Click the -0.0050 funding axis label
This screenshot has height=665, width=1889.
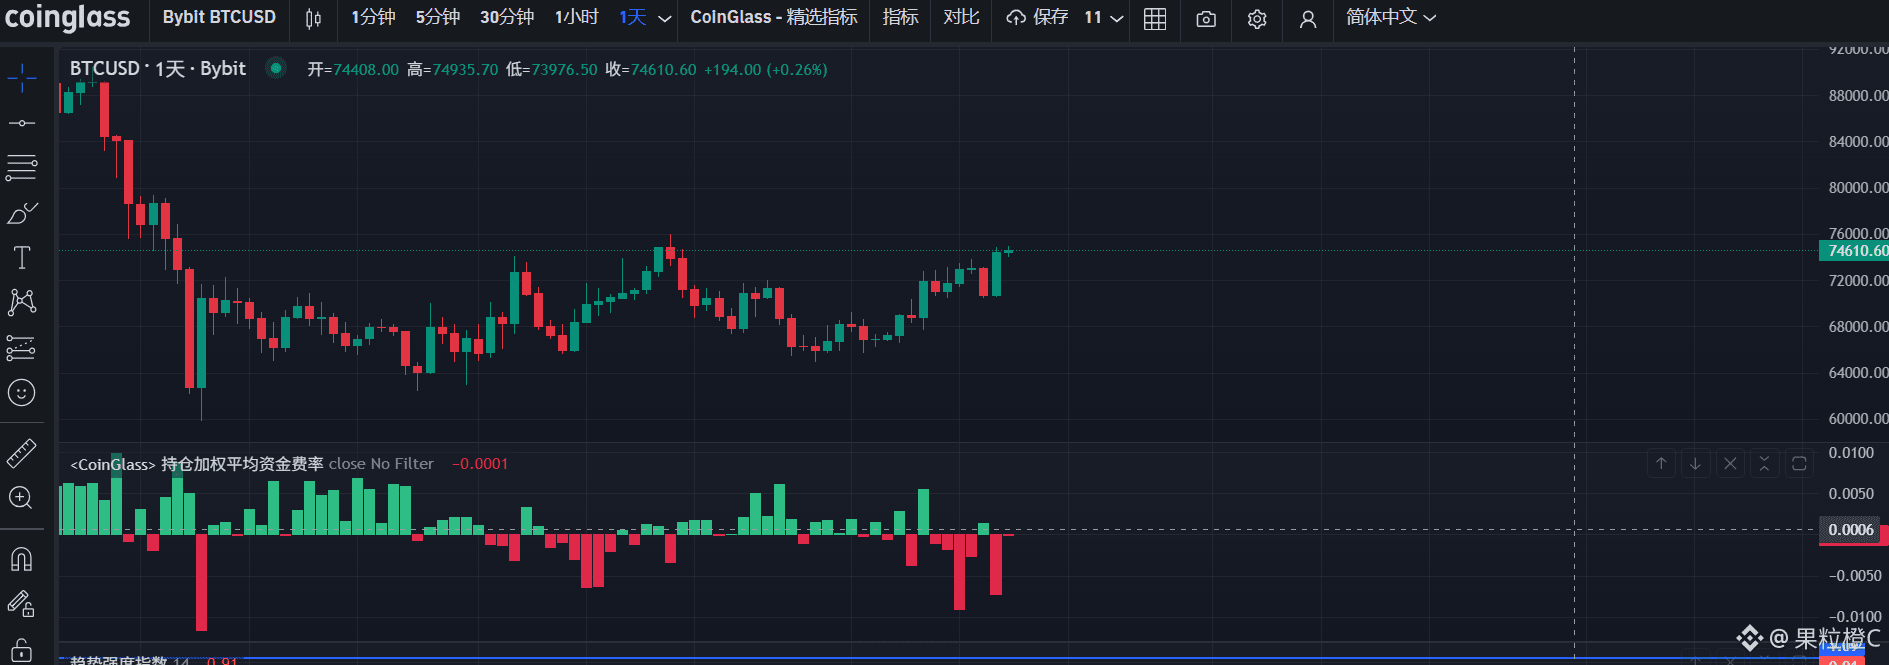1854,576
